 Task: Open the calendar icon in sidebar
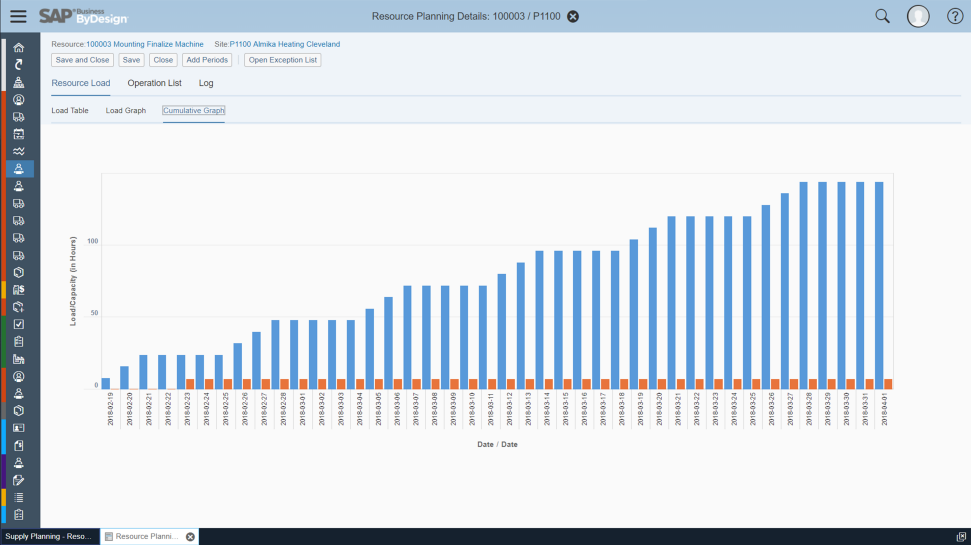[19, 134]
